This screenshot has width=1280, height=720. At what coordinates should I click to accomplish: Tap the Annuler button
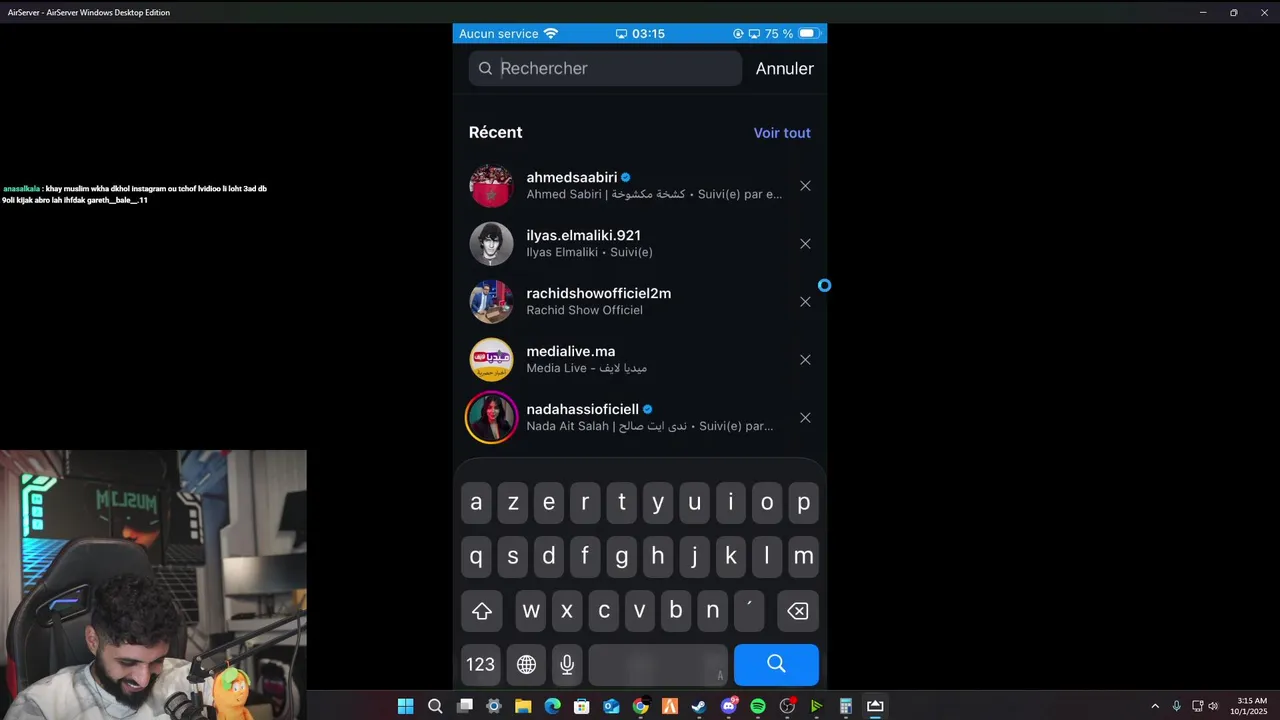(784, 68)
